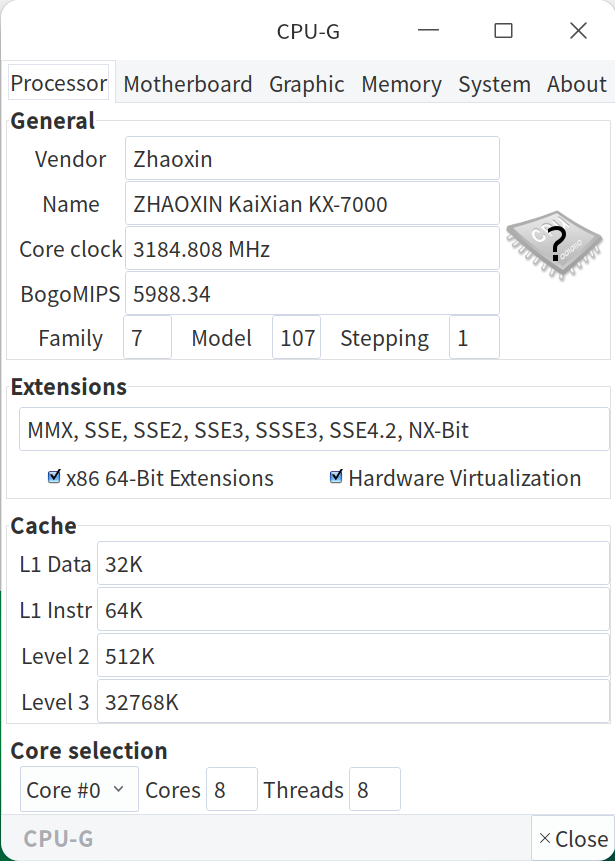Minimize the CPU-G window
The width and height of the screenshot is (615, 861).
click(x=429, y=31)
